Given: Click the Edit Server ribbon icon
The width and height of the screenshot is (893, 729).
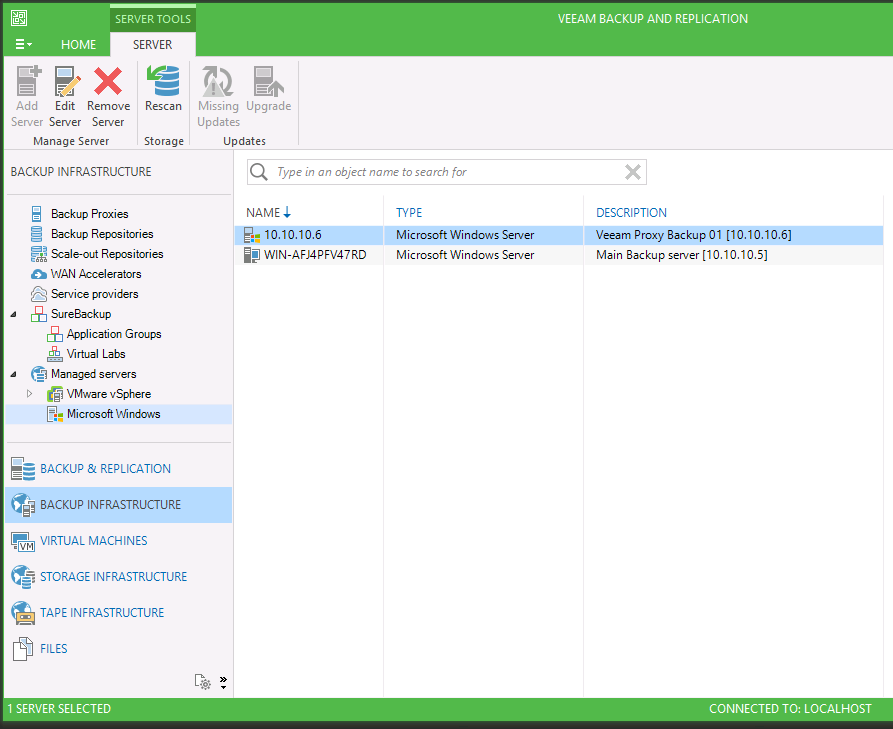Looking at the screenshot, I should pyautogui.click(x=66, y=80).
